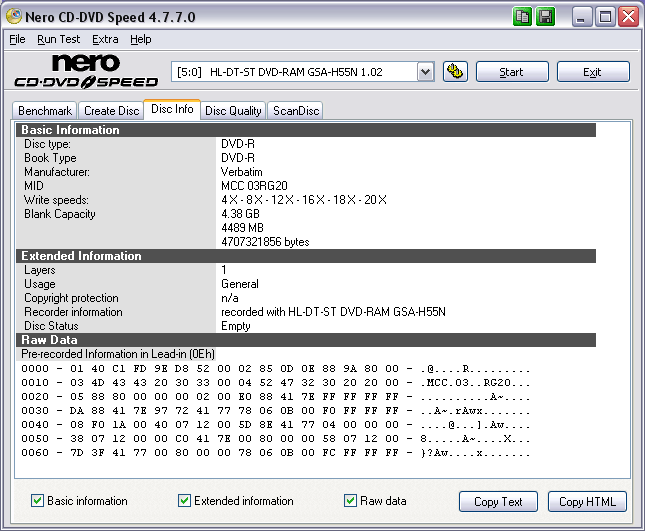Click the raw data row starting 0060
645x531 pixels.
pyautogui.click(x=275, y=452)
